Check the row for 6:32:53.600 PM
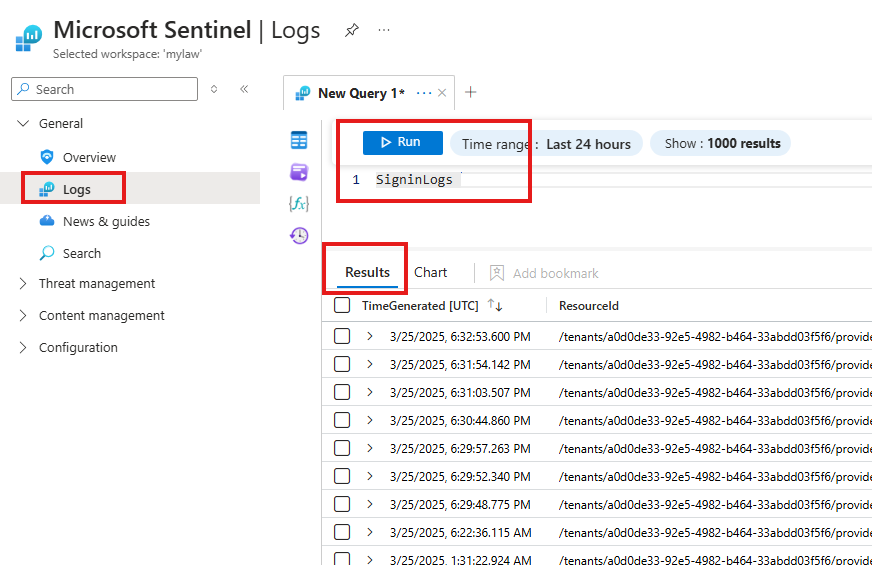 pos(342,336)
